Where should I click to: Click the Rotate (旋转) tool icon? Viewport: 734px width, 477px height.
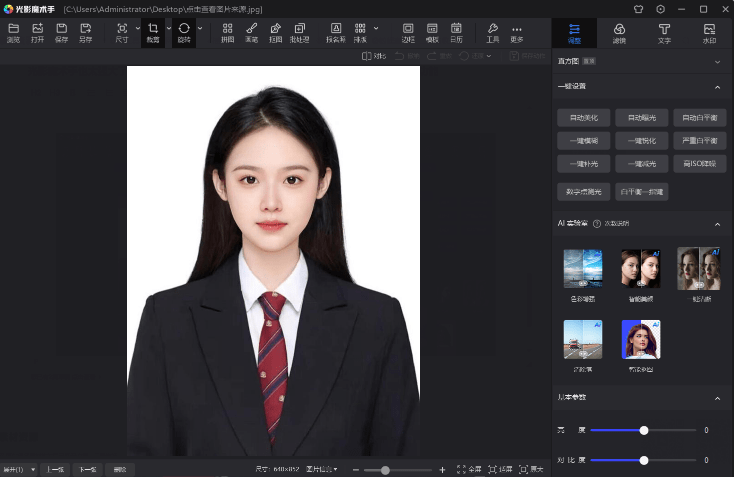184,32
